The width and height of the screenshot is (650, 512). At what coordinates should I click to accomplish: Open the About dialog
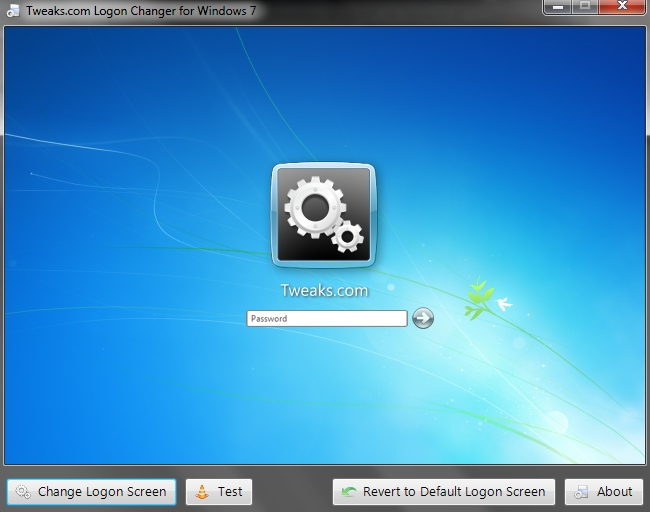click(x=604, y=492)
